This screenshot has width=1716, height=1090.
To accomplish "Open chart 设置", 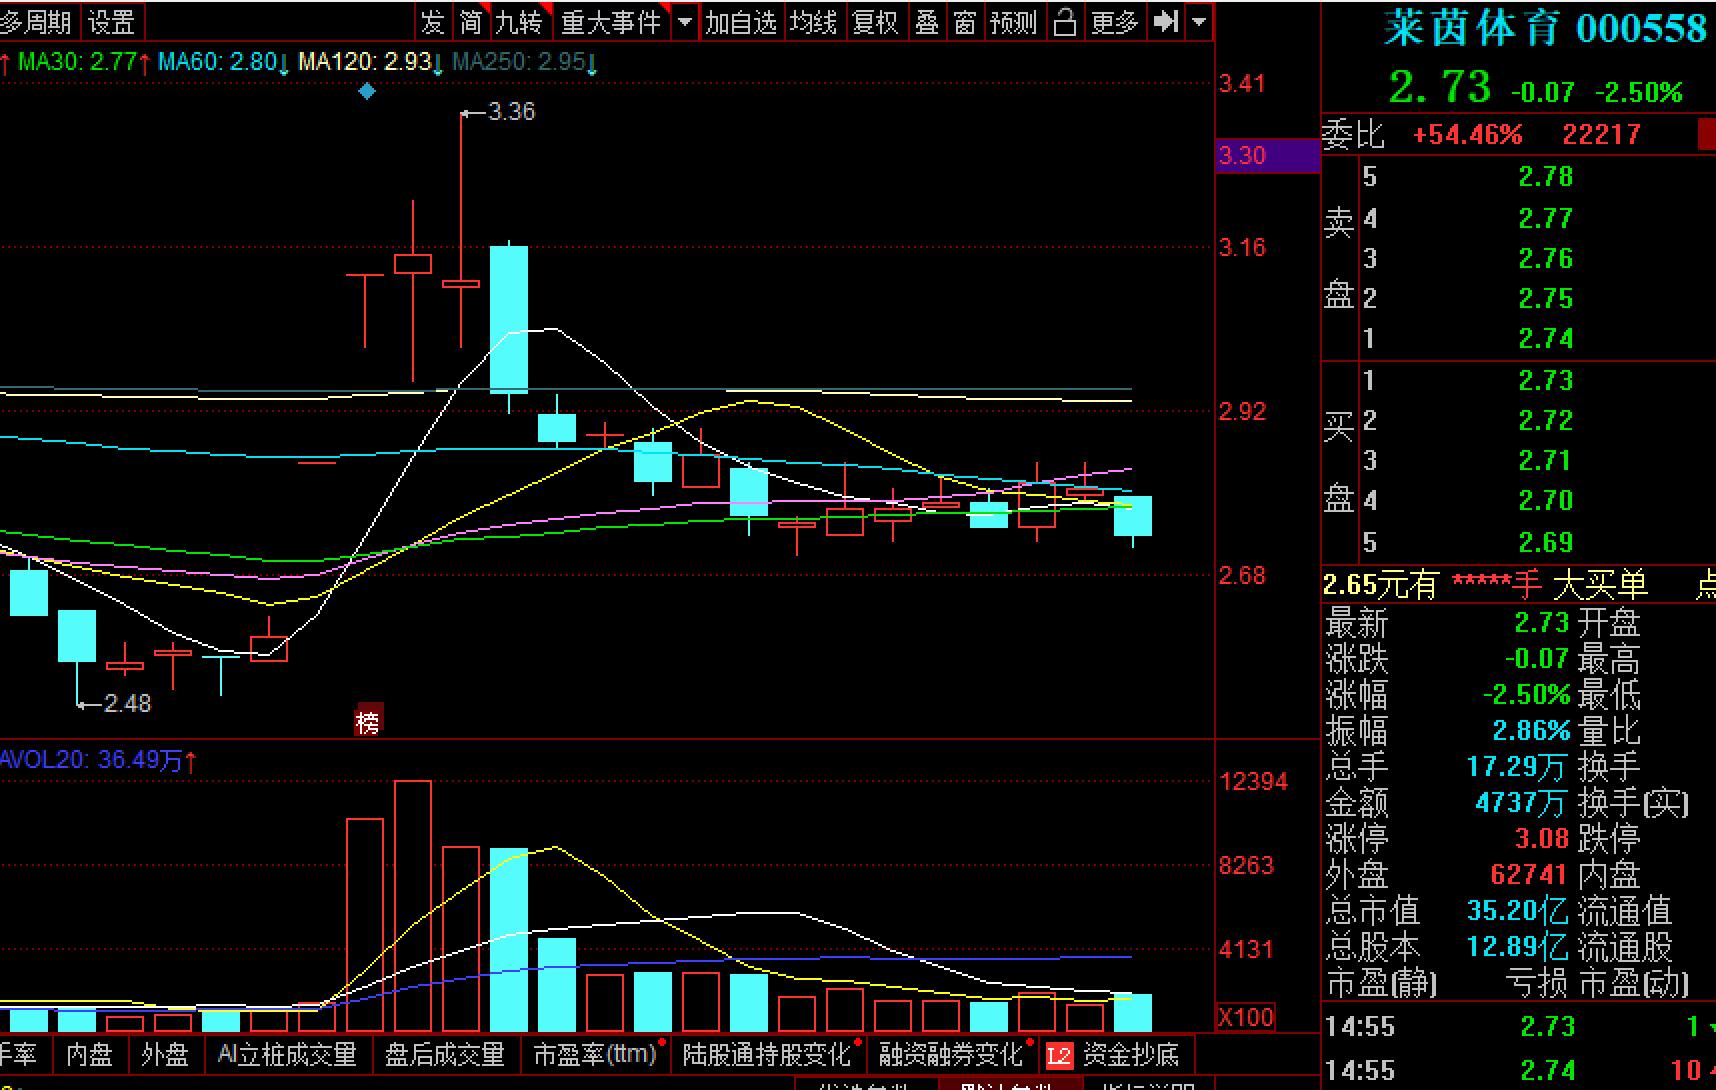I will (111, 21).
